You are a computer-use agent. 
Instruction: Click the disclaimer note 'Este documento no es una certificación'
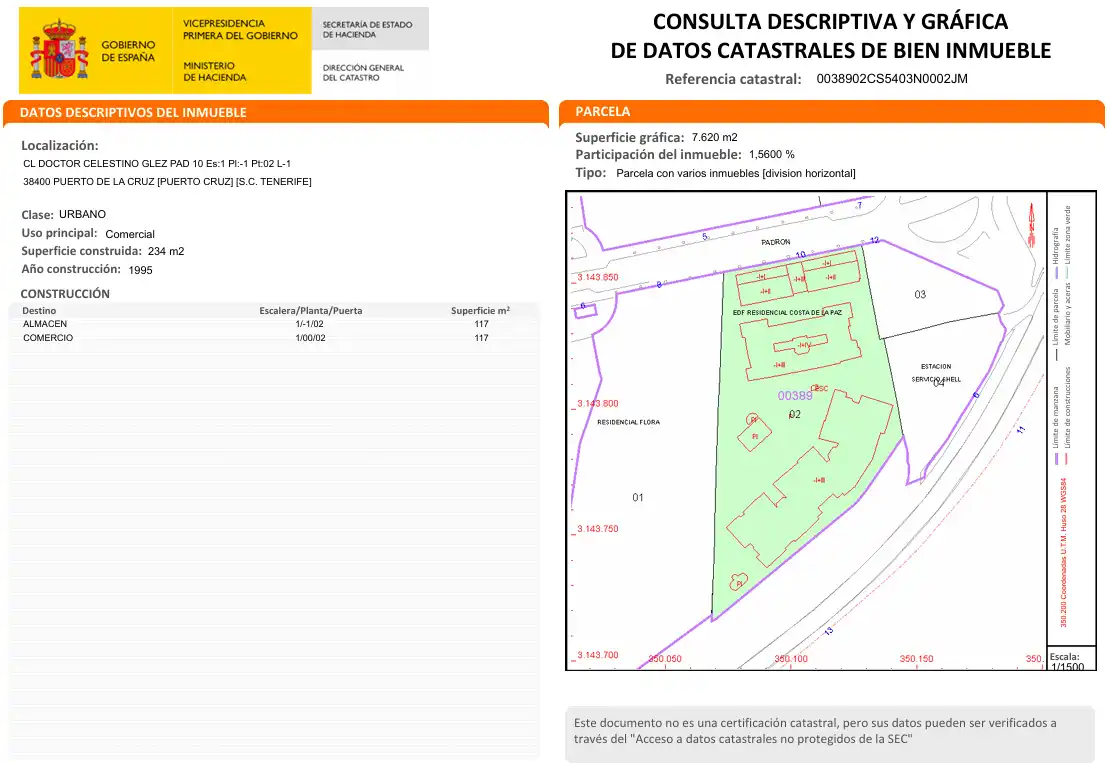pos(815,731)
